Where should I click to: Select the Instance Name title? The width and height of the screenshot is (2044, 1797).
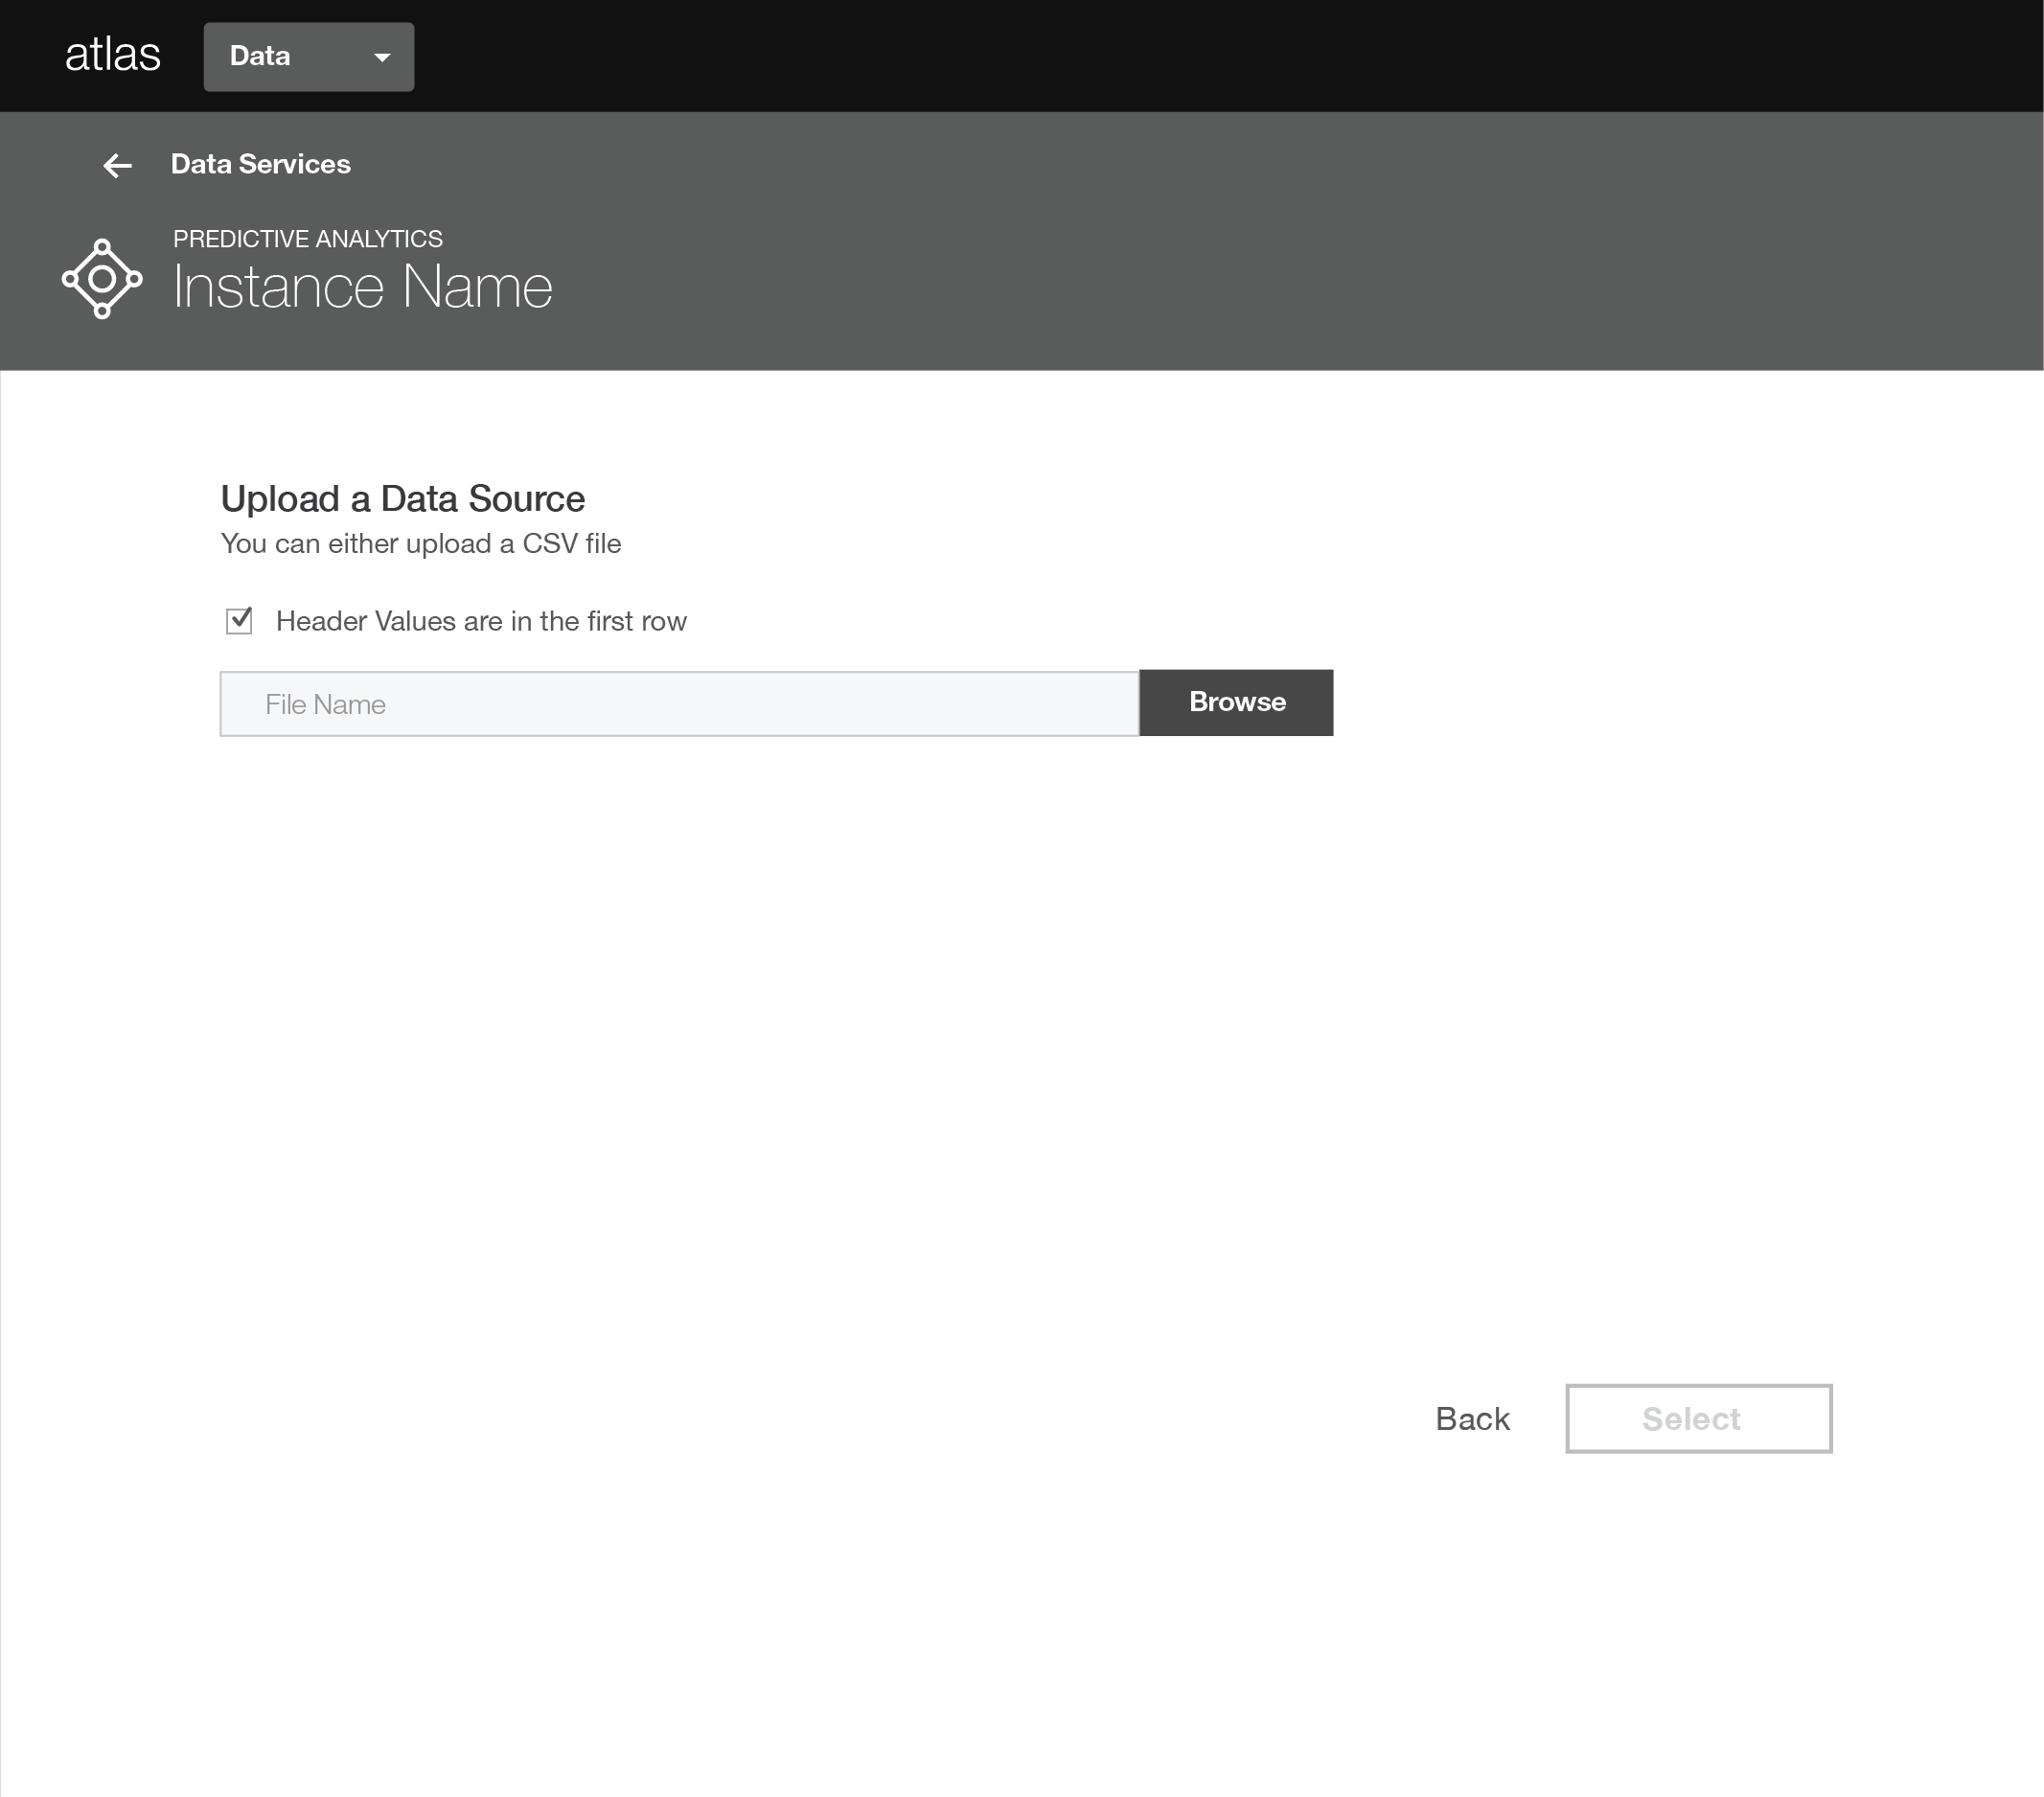[362, 287]
